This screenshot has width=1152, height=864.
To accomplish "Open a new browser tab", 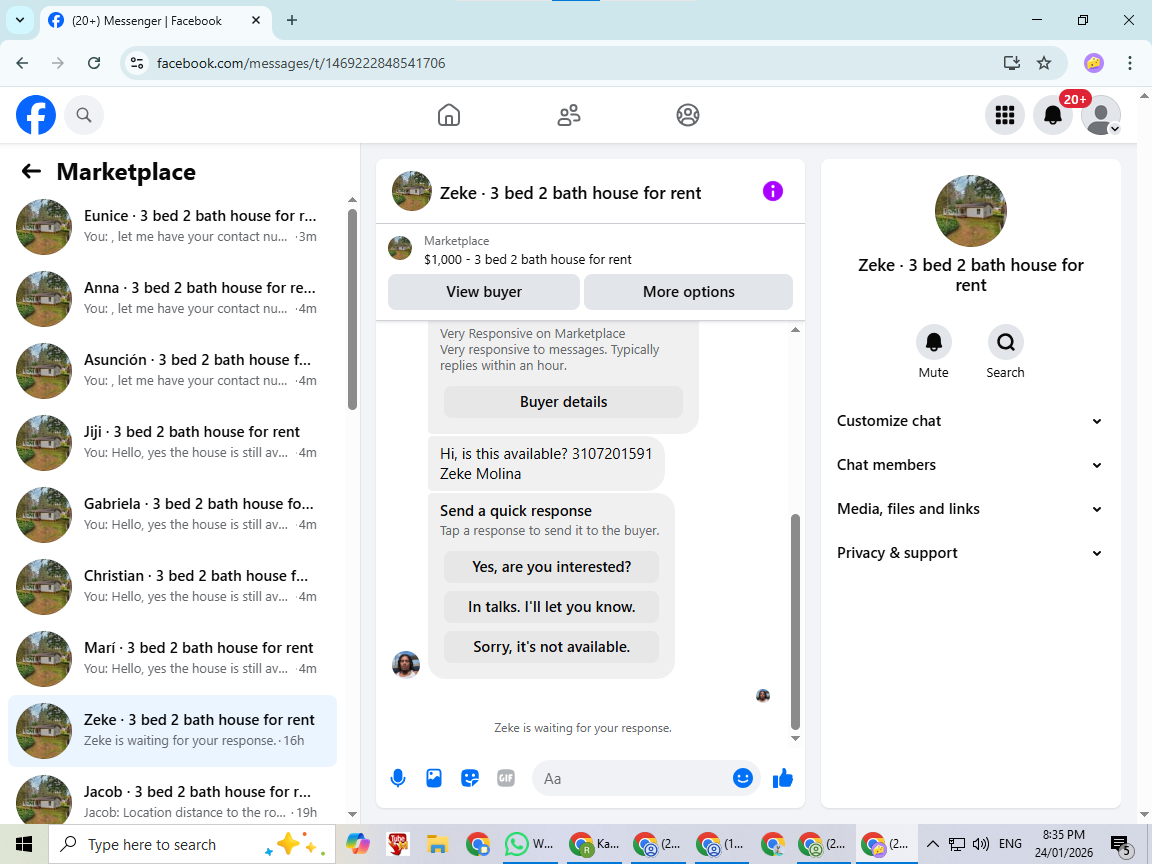I will coord(292,21).
